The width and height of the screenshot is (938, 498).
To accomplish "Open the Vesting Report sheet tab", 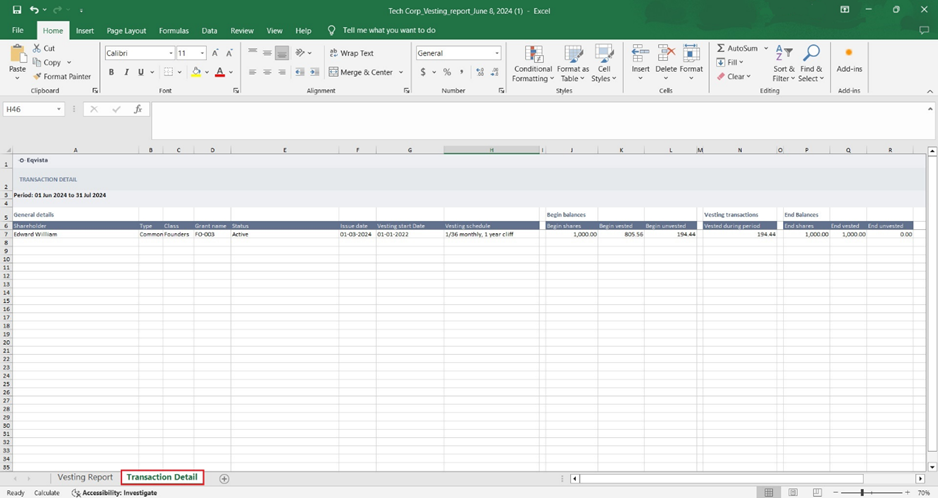I will coord(85,477).
